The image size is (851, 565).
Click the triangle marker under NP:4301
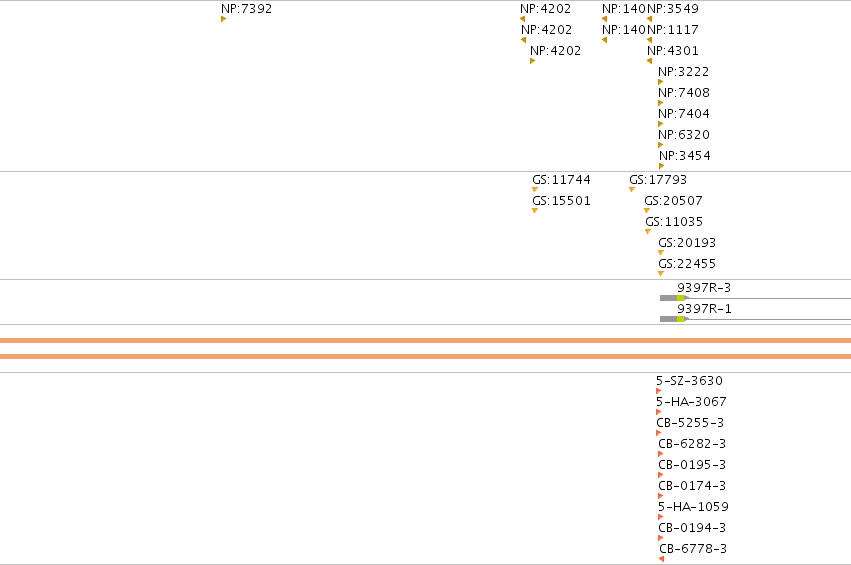click(x=650, y=61)
